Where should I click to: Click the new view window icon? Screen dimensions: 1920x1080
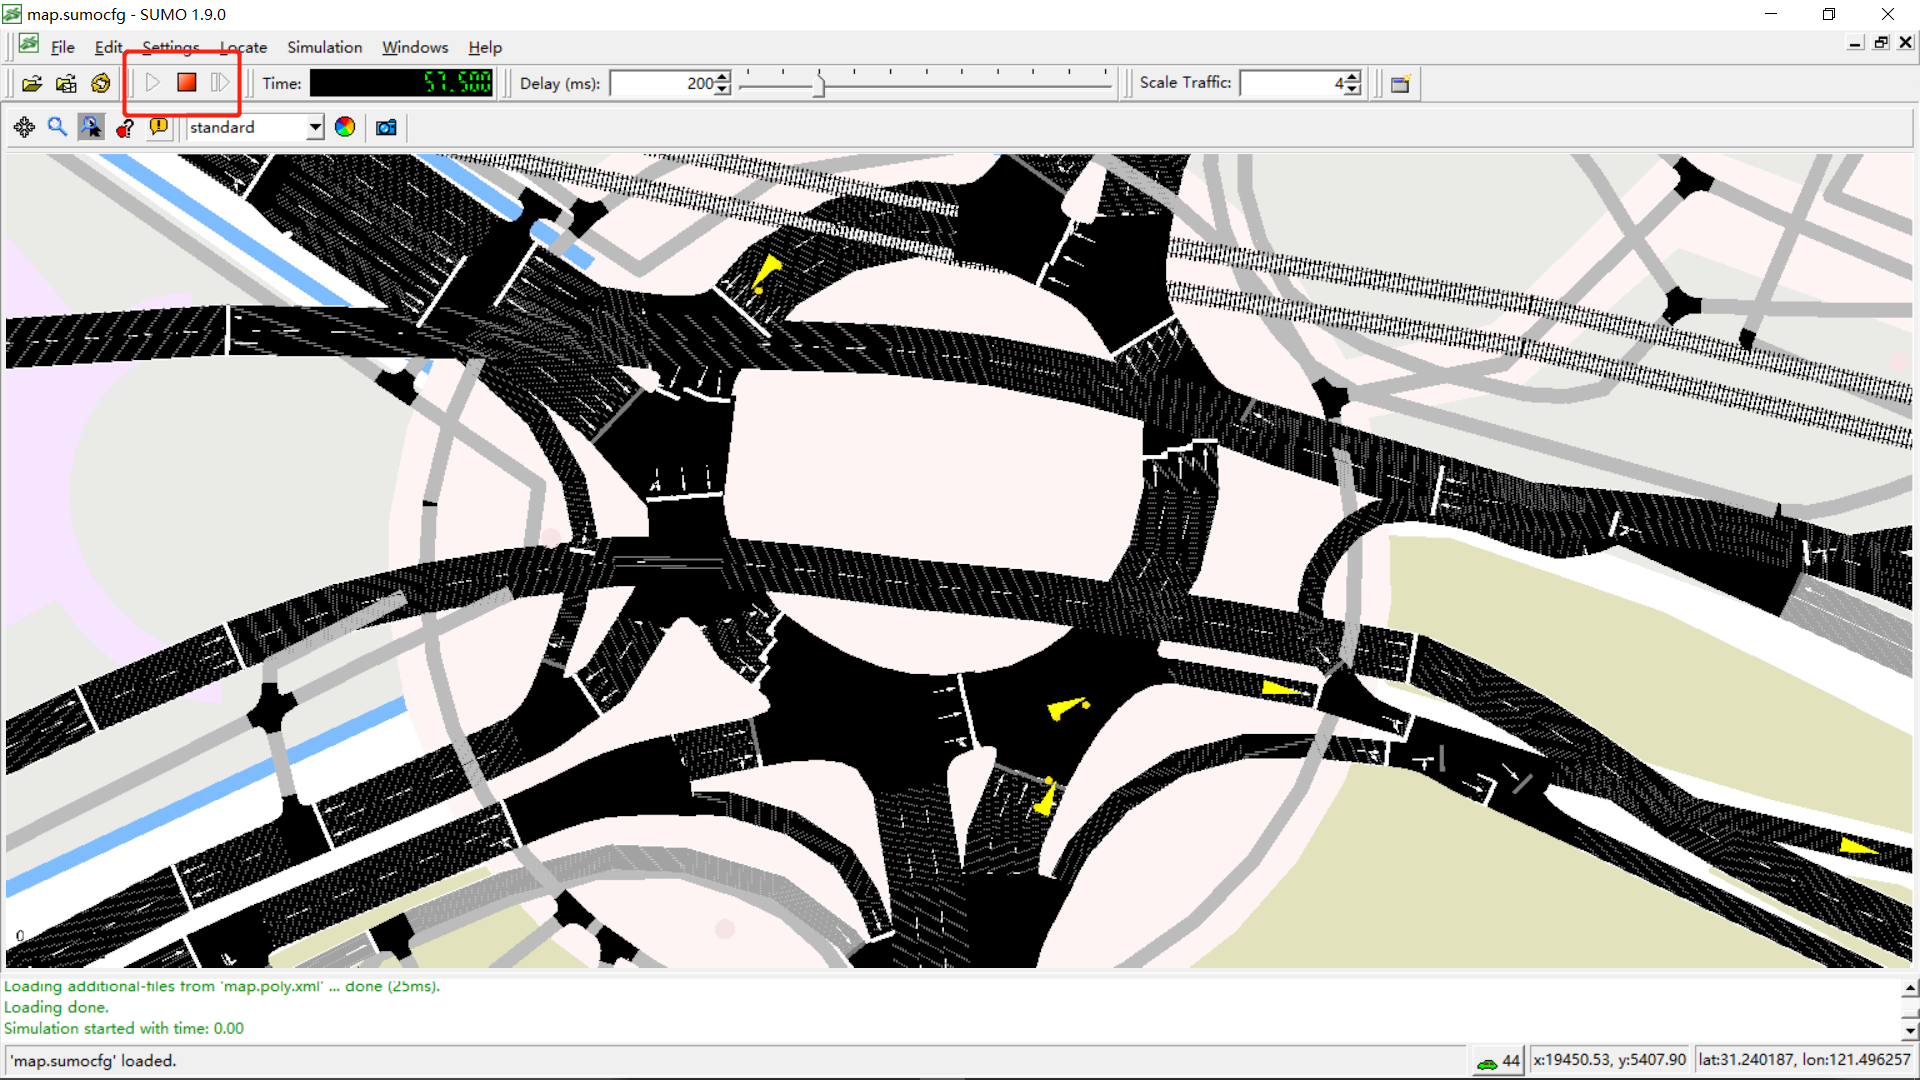(x=1400, y=84)
